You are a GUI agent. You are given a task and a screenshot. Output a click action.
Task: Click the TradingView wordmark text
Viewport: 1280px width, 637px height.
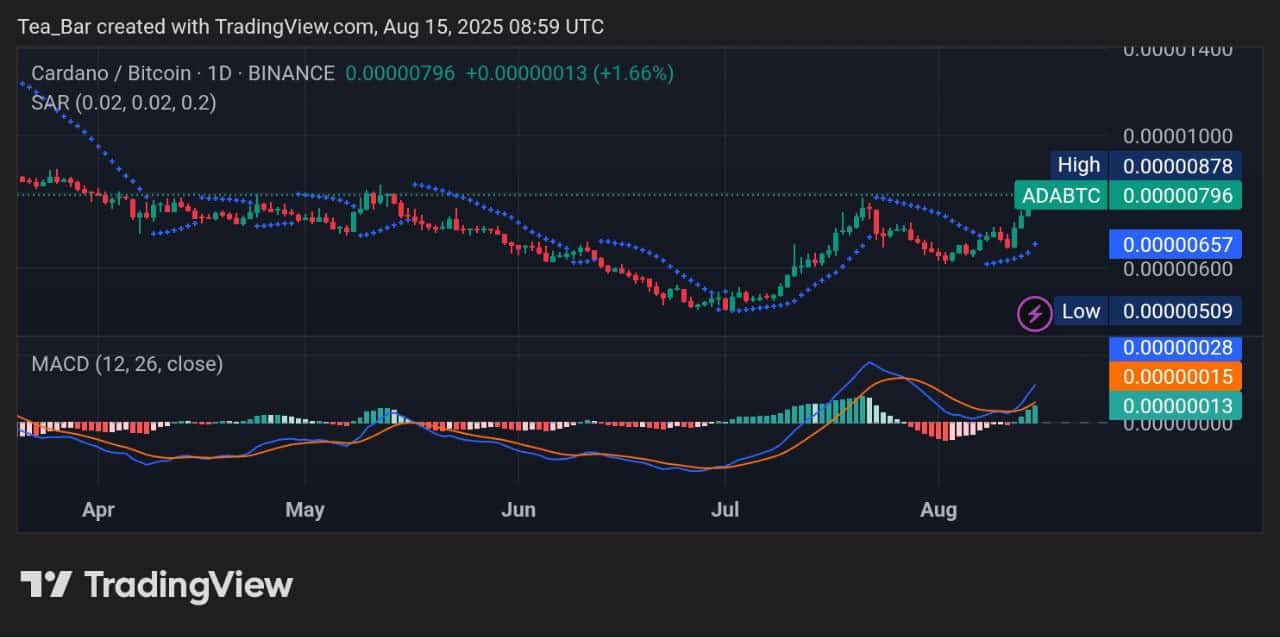[x=188, y=585]
